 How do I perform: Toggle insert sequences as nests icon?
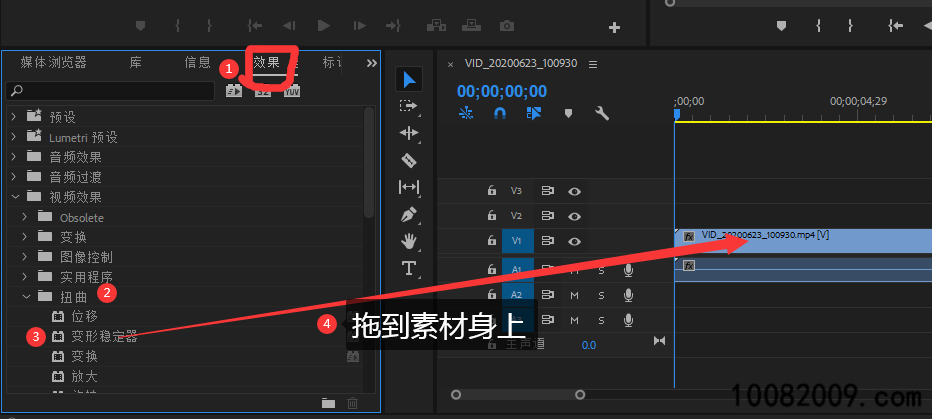(466, 113)
